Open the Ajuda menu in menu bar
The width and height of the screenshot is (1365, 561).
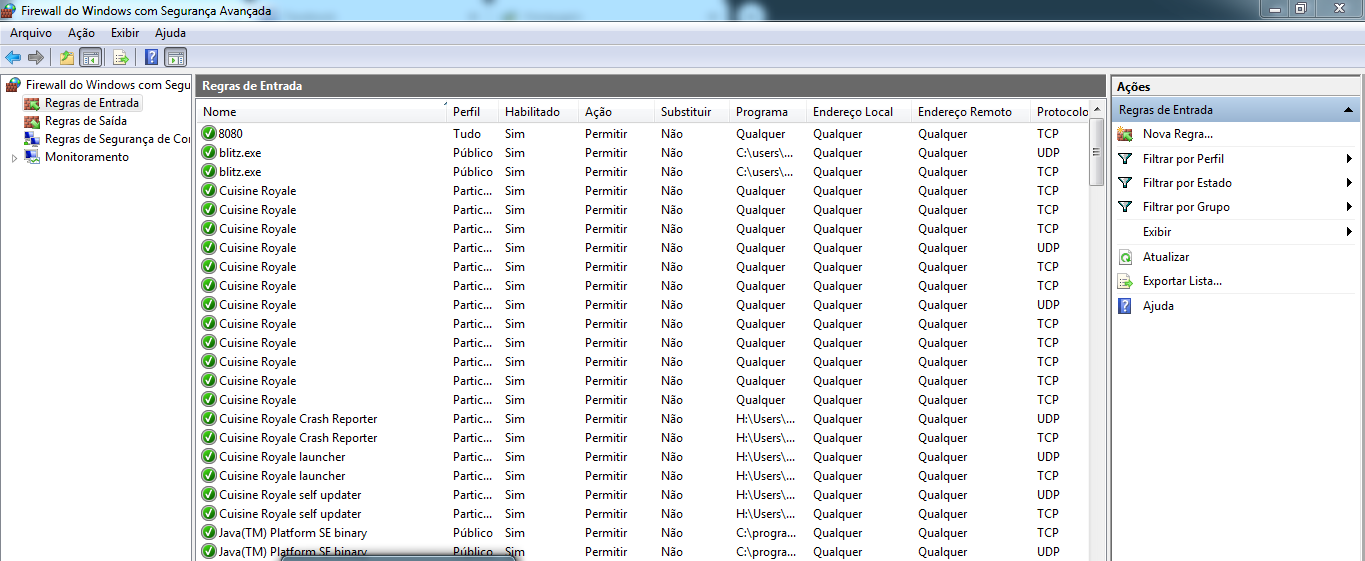click(x=170, y=33)
